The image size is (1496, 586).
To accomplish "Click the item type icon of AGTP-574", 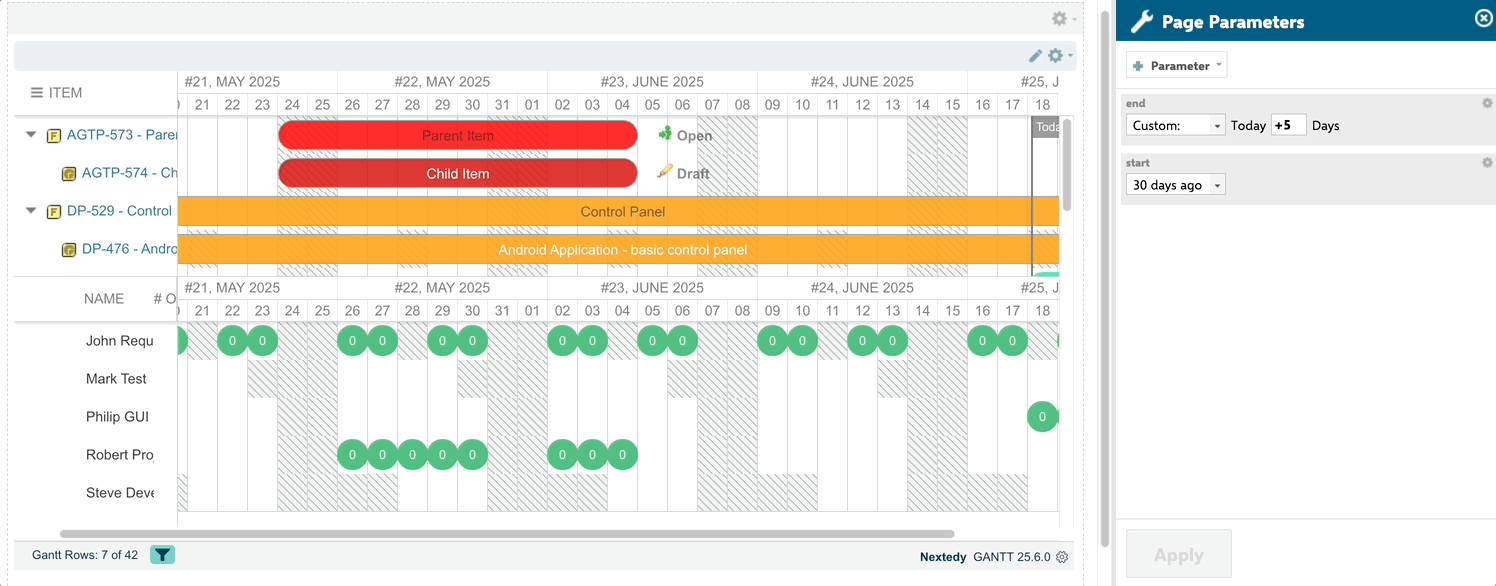I will tap(69, 174).
